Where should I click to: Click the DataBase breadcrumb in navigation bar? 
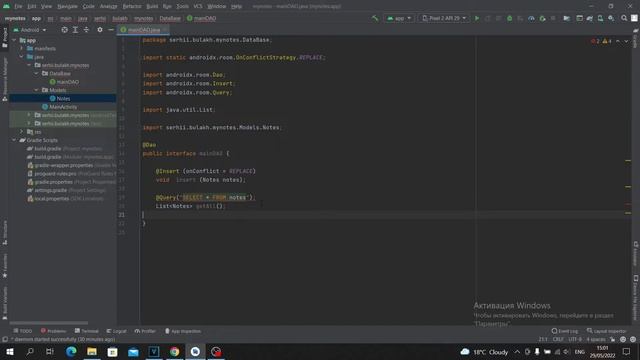point(170,18)
